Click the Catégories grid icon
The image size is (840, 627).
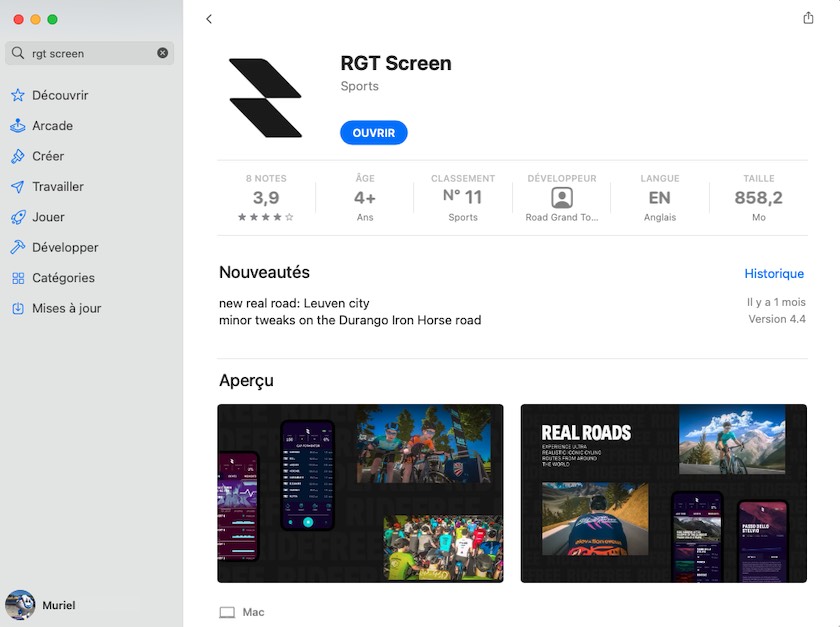(18, 278)
